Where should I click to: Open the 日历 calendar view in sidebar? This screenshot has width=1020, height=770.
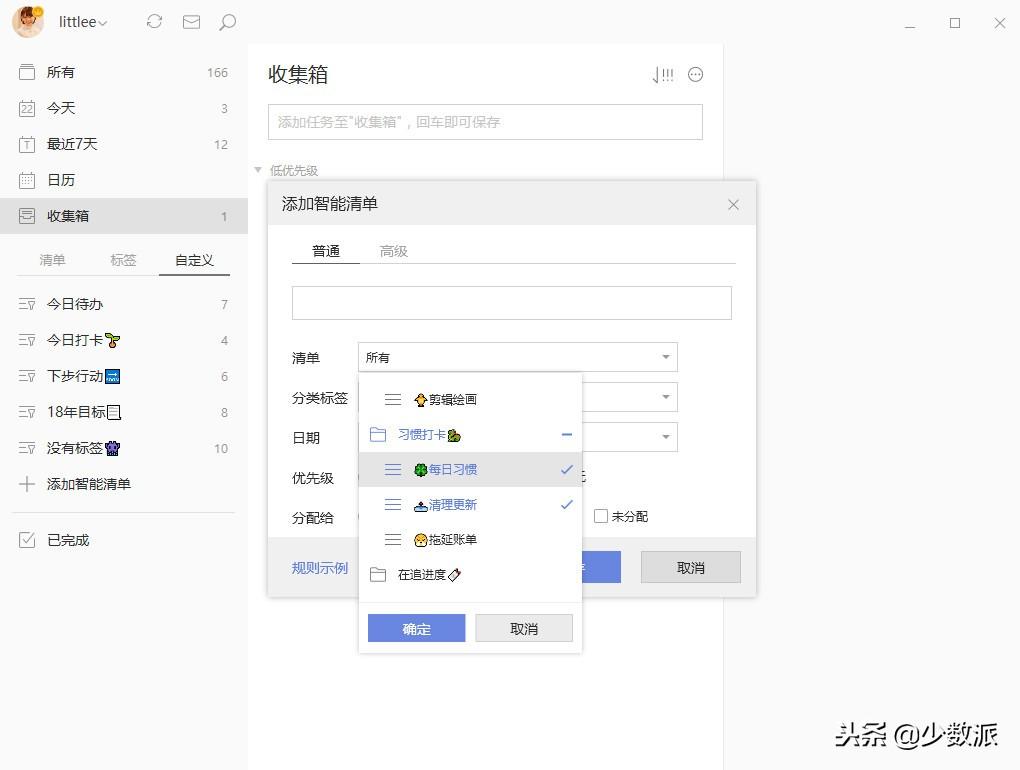click(61, 180)
